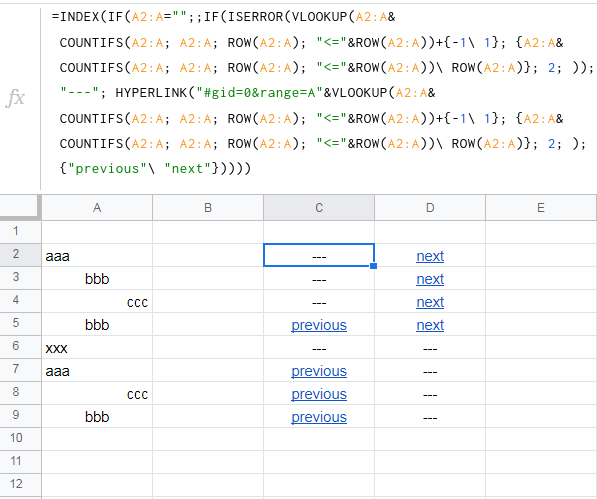Select cell A4 containing ccc
The width and height of the screenshot is (597, 499).
tap(97, 301)
